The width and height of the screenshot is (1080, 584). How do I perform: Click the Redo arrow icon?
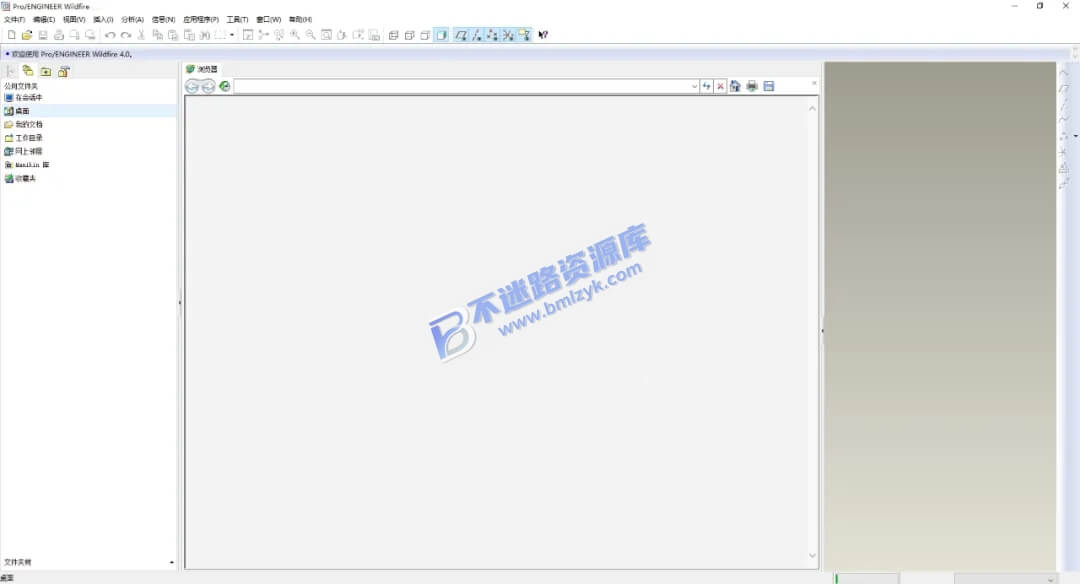(125, 34)
